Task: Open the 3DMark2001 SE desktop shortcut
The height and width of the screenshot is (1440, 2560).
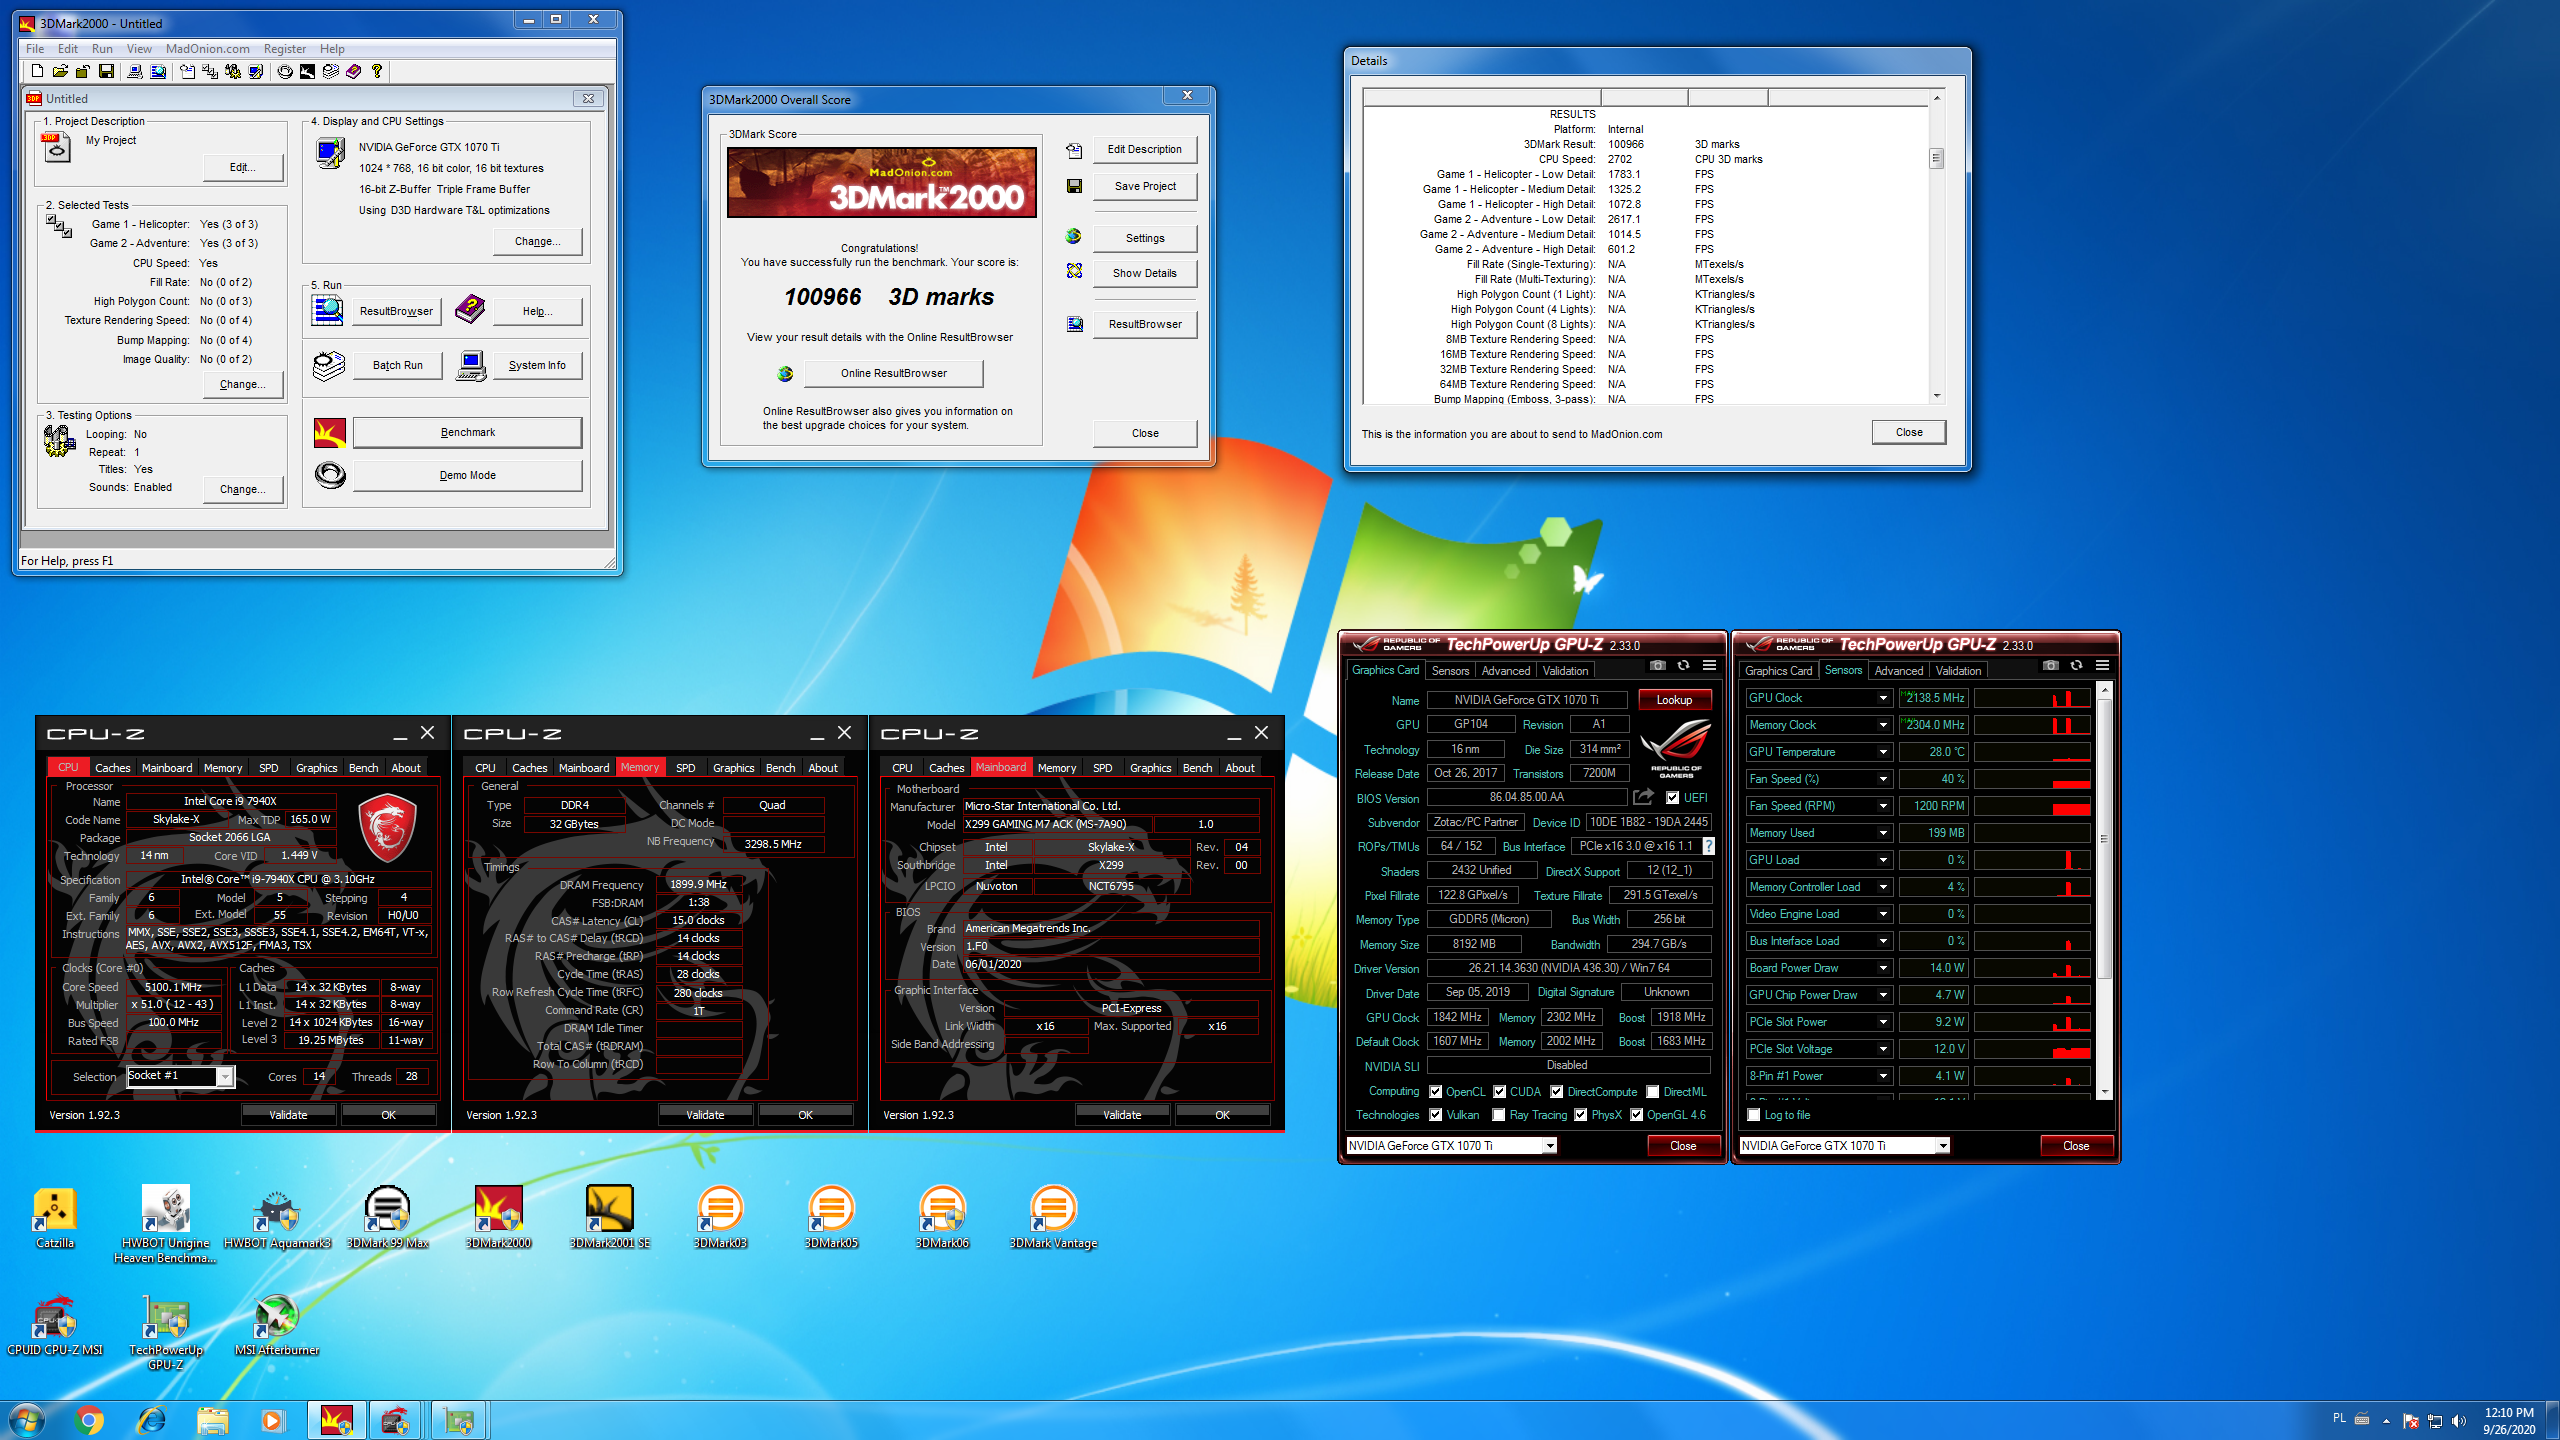Action: [x=609, y=1218]
